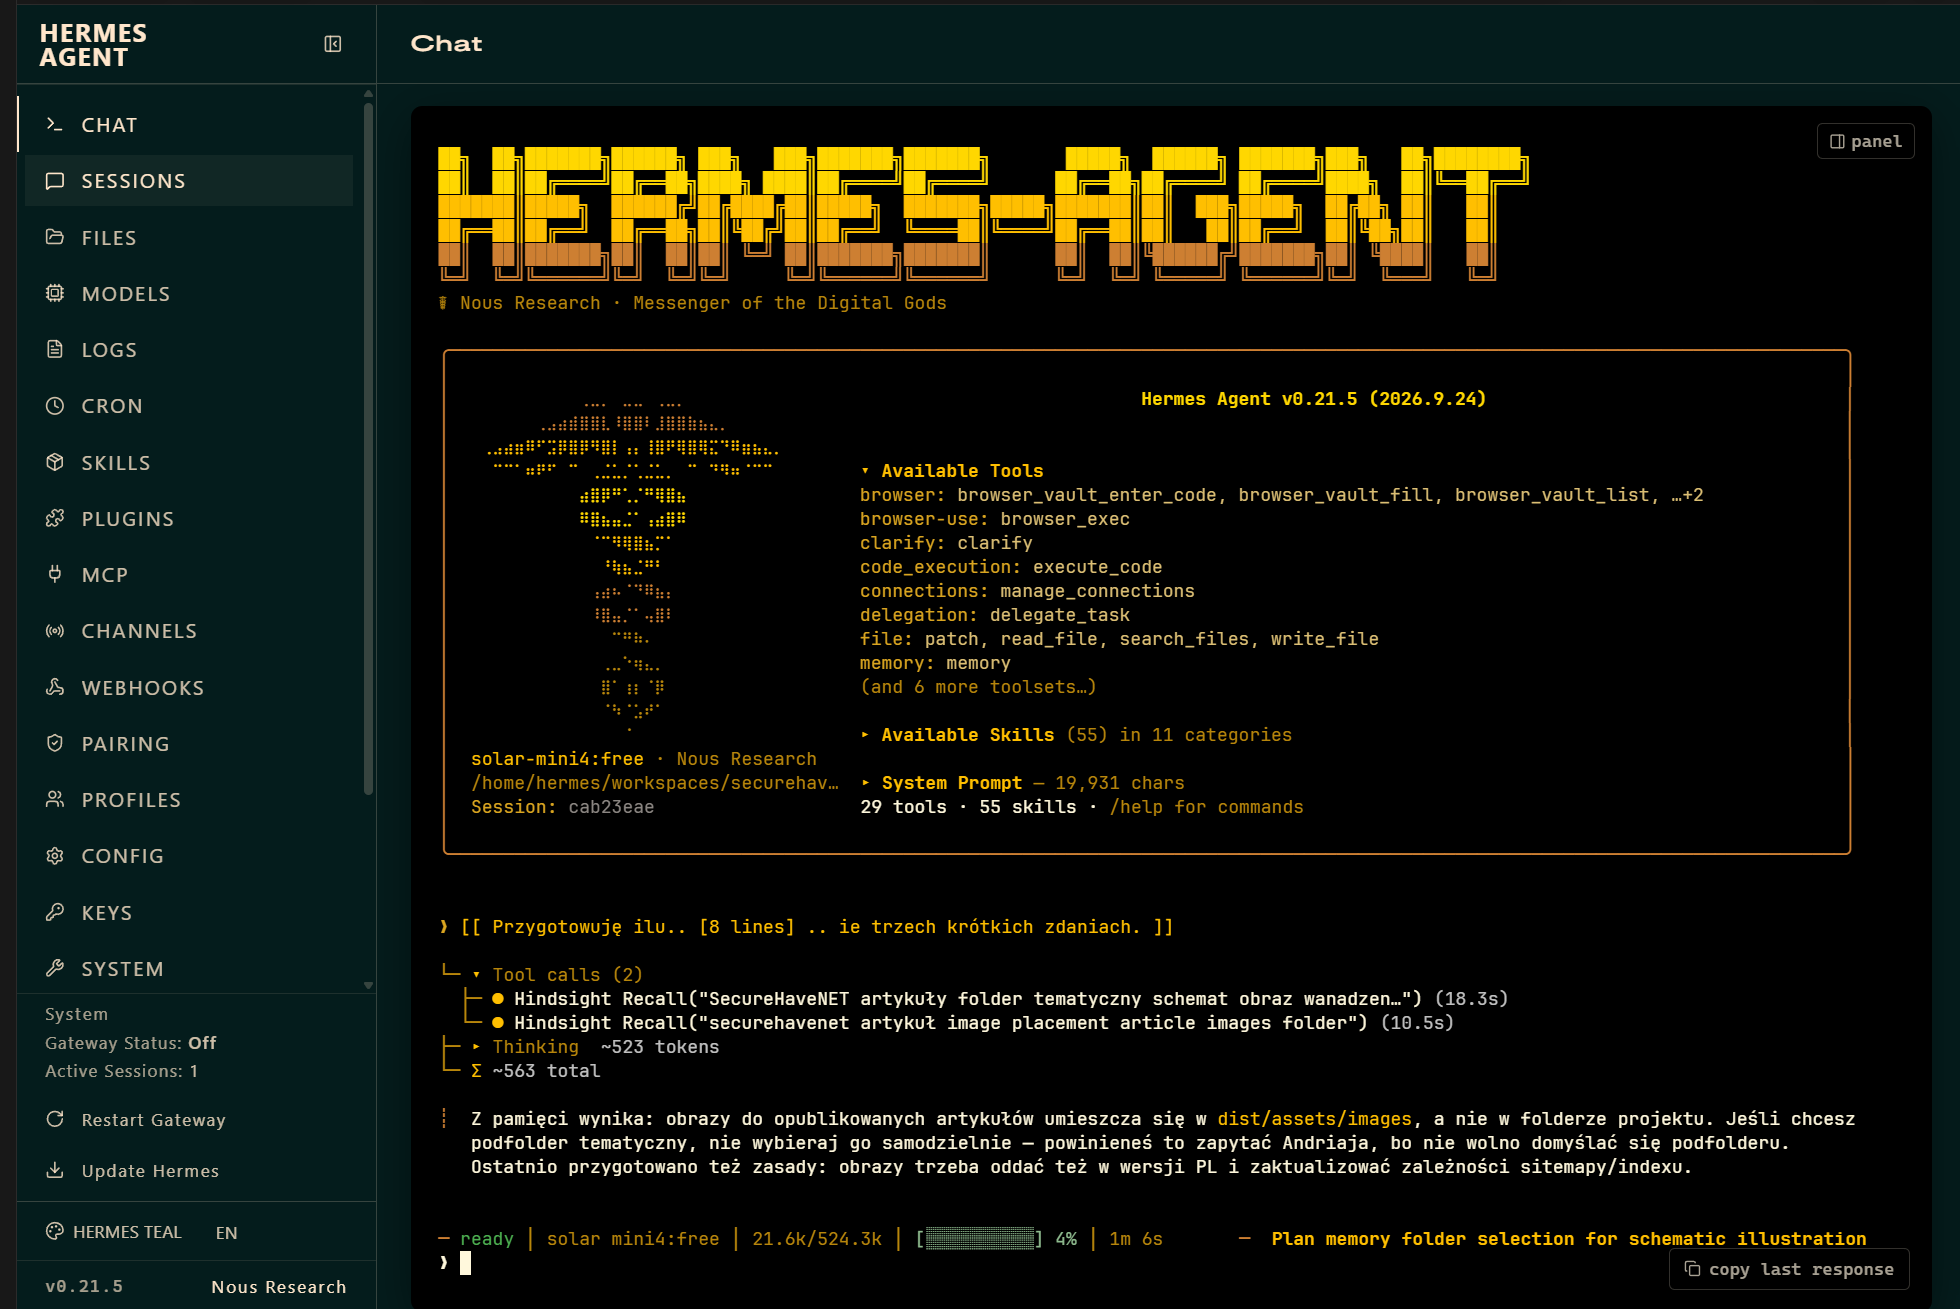Select the MODELS menu label

coord(126,294)
